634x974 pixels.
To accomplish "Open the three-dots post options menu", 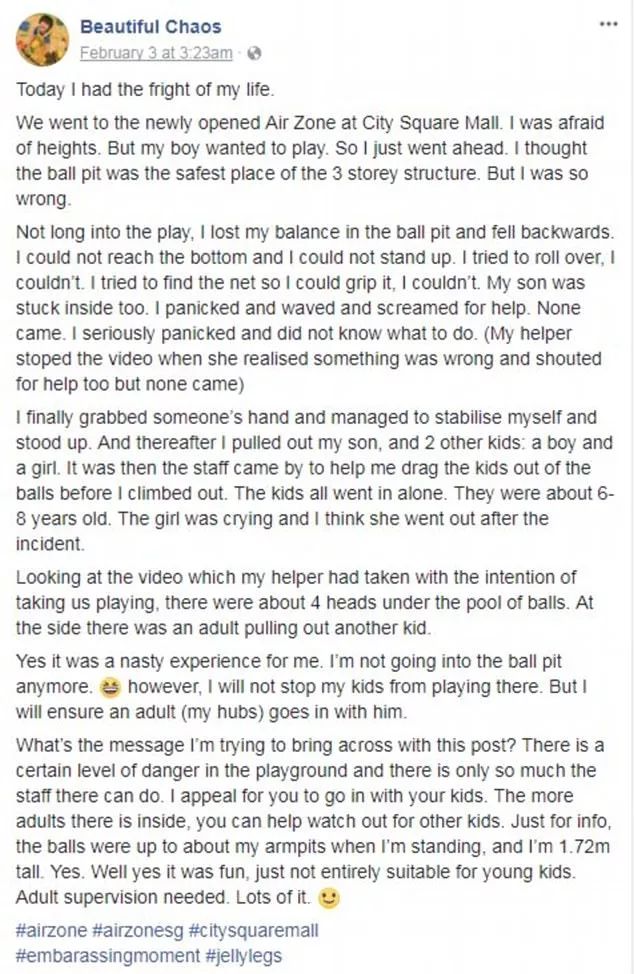I will (x=608, y=25).
